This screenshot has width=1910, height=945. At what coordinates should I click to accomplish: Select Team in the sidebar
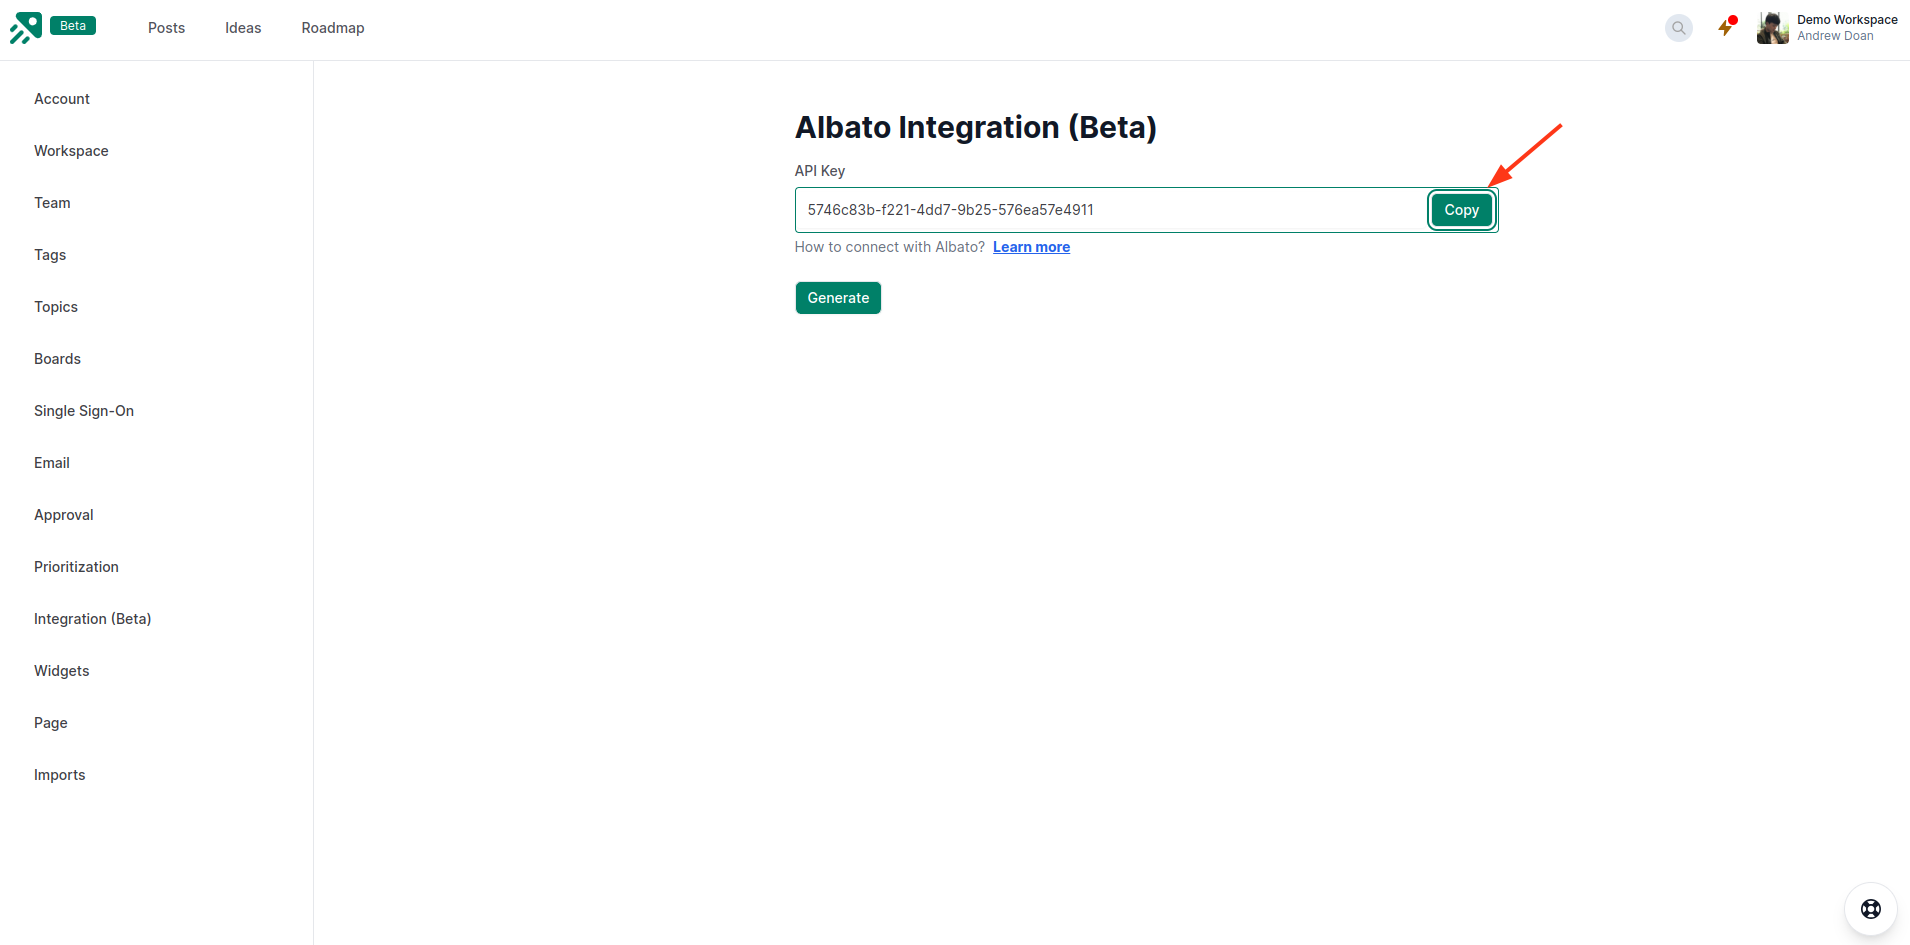pos(52,203)
